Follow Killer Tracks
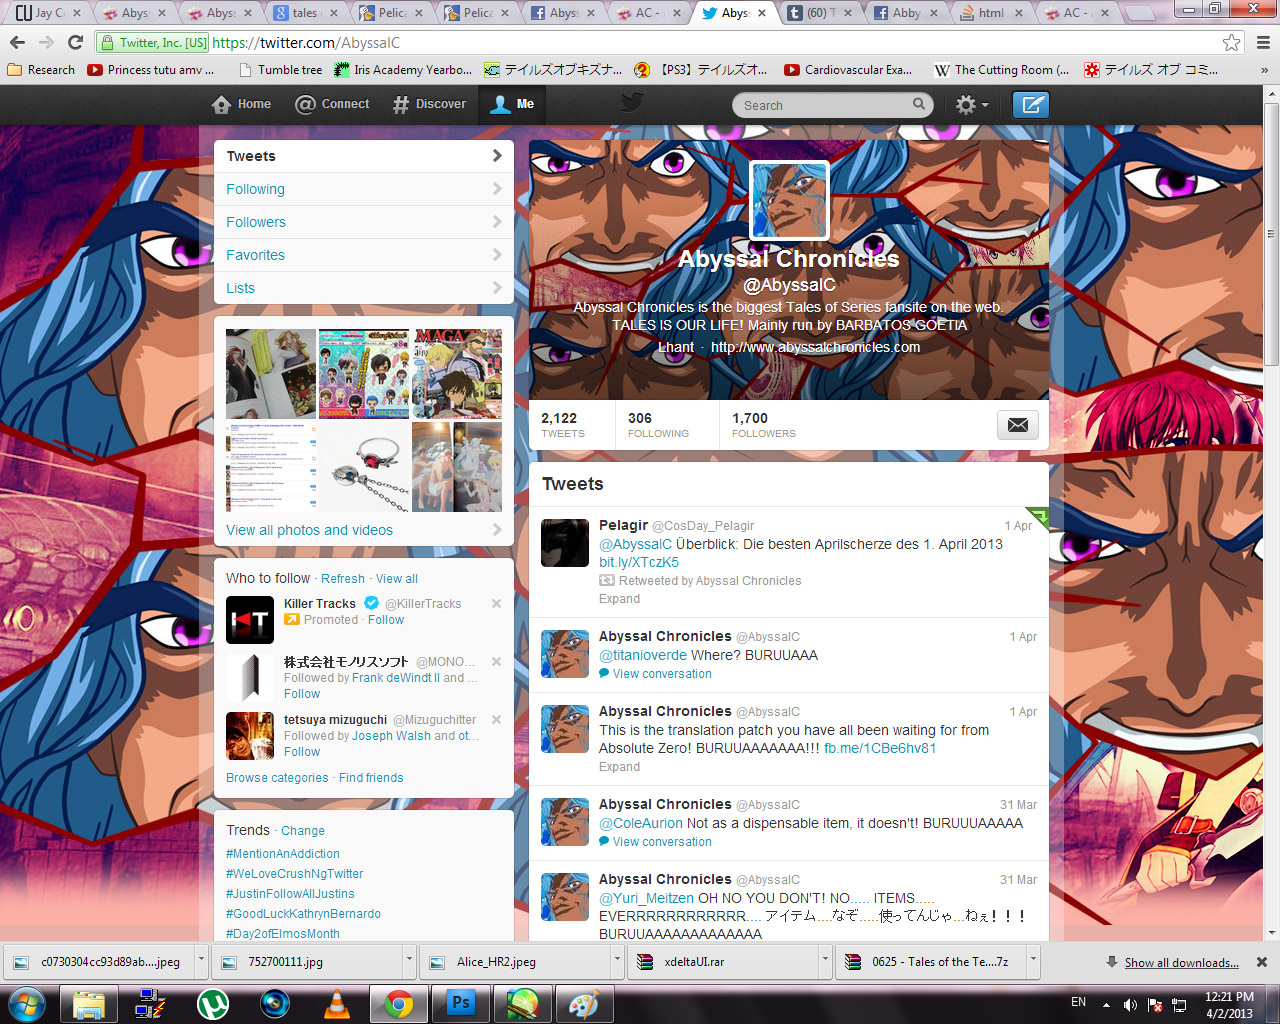Screen dimensions: 1280x1024 386,620
